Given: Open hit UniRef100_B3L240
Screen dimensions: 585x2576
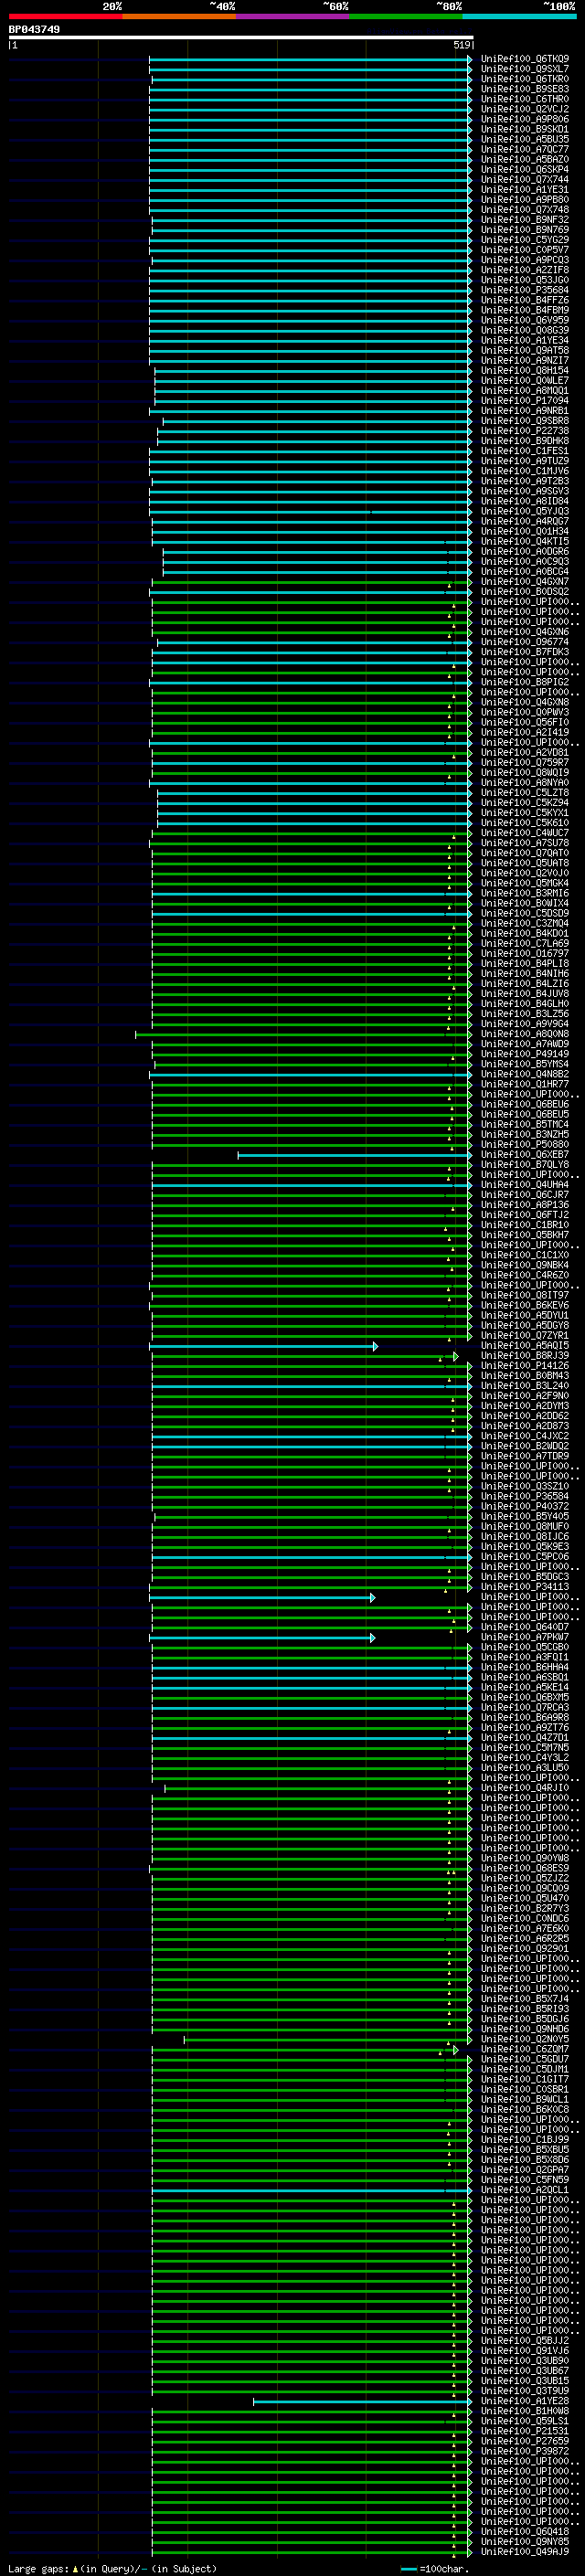Looking at the screenshot, I should coord(525,1386).
